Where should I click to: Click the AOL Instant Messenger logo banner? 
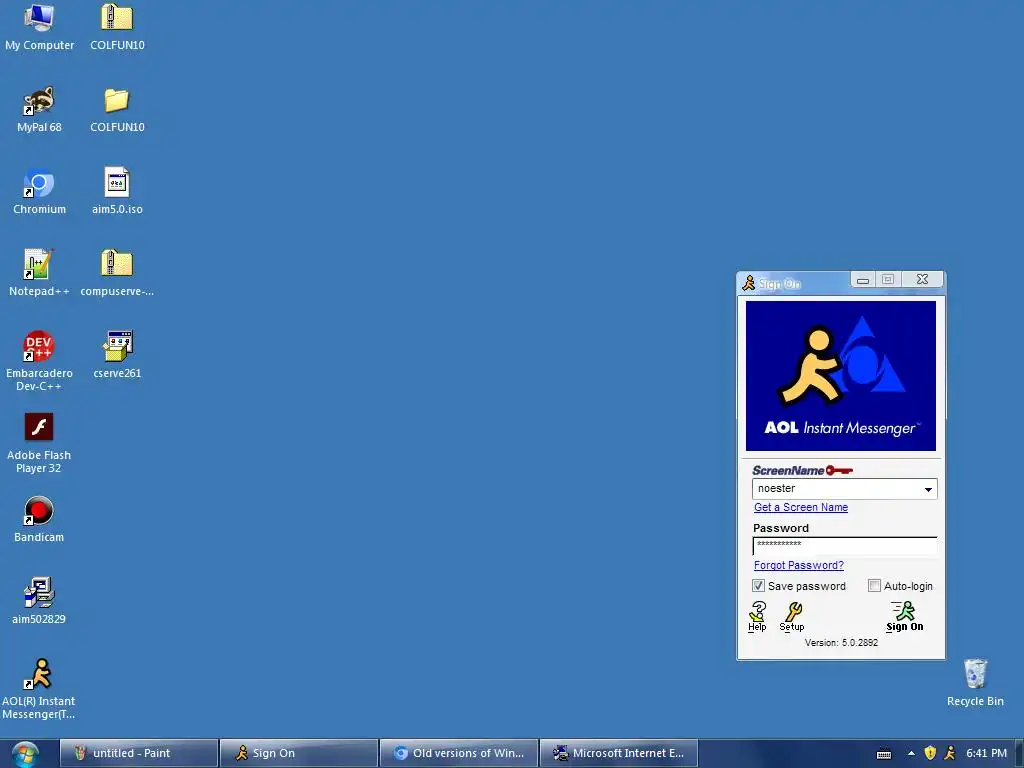(x=840, y=376)
